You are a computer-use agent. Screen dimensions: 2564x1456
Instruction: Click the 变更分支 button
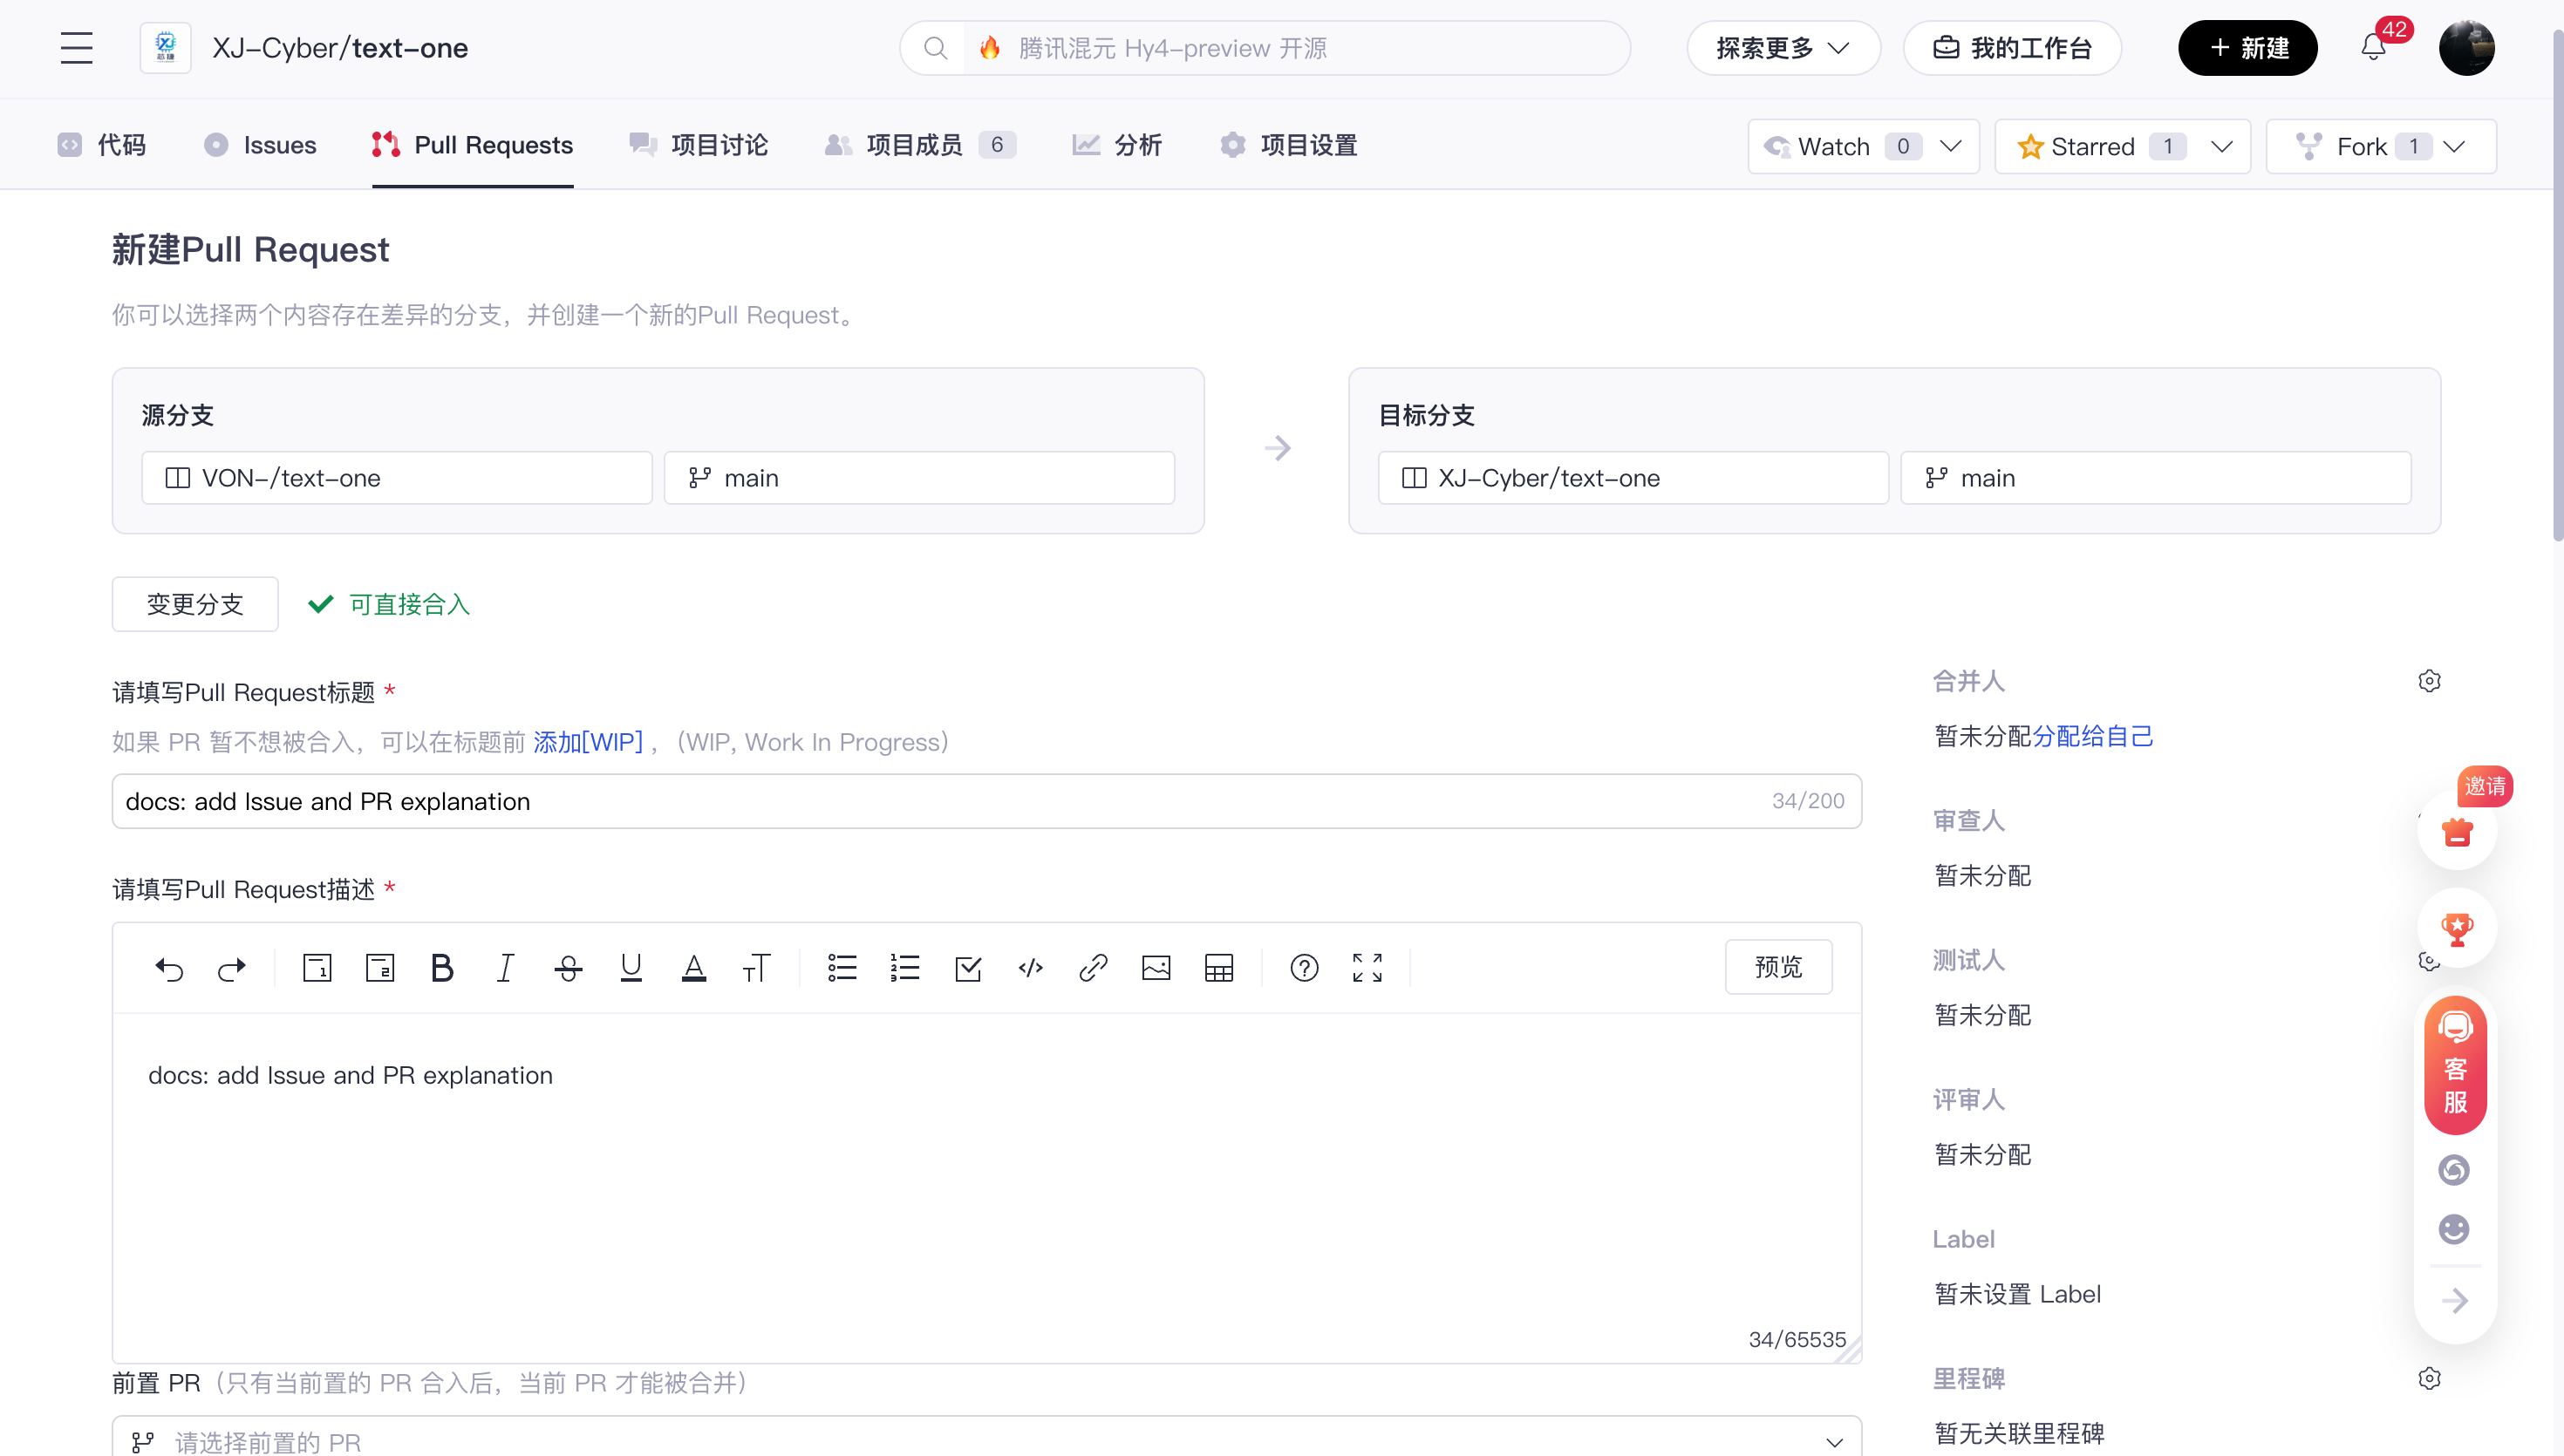point(195,604)
